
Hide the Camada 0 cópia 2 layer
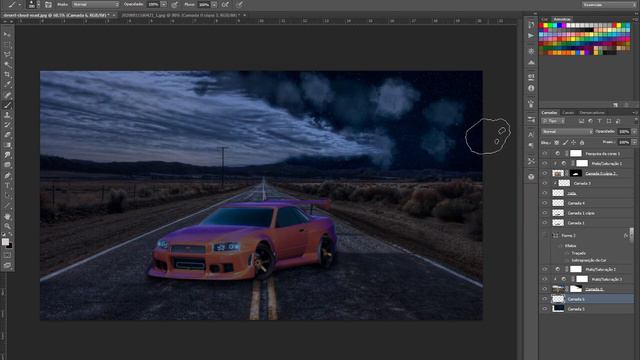[x=545, y=173]
